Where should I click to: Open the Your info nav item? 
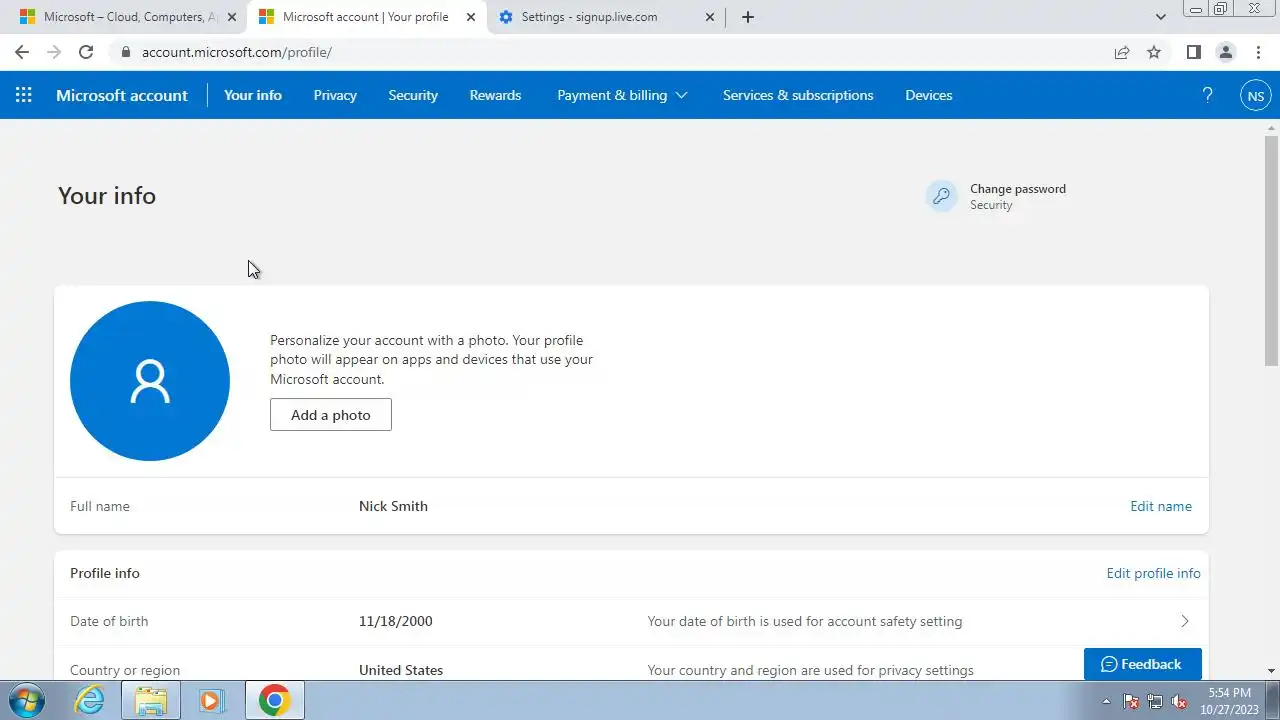(253, 95)
